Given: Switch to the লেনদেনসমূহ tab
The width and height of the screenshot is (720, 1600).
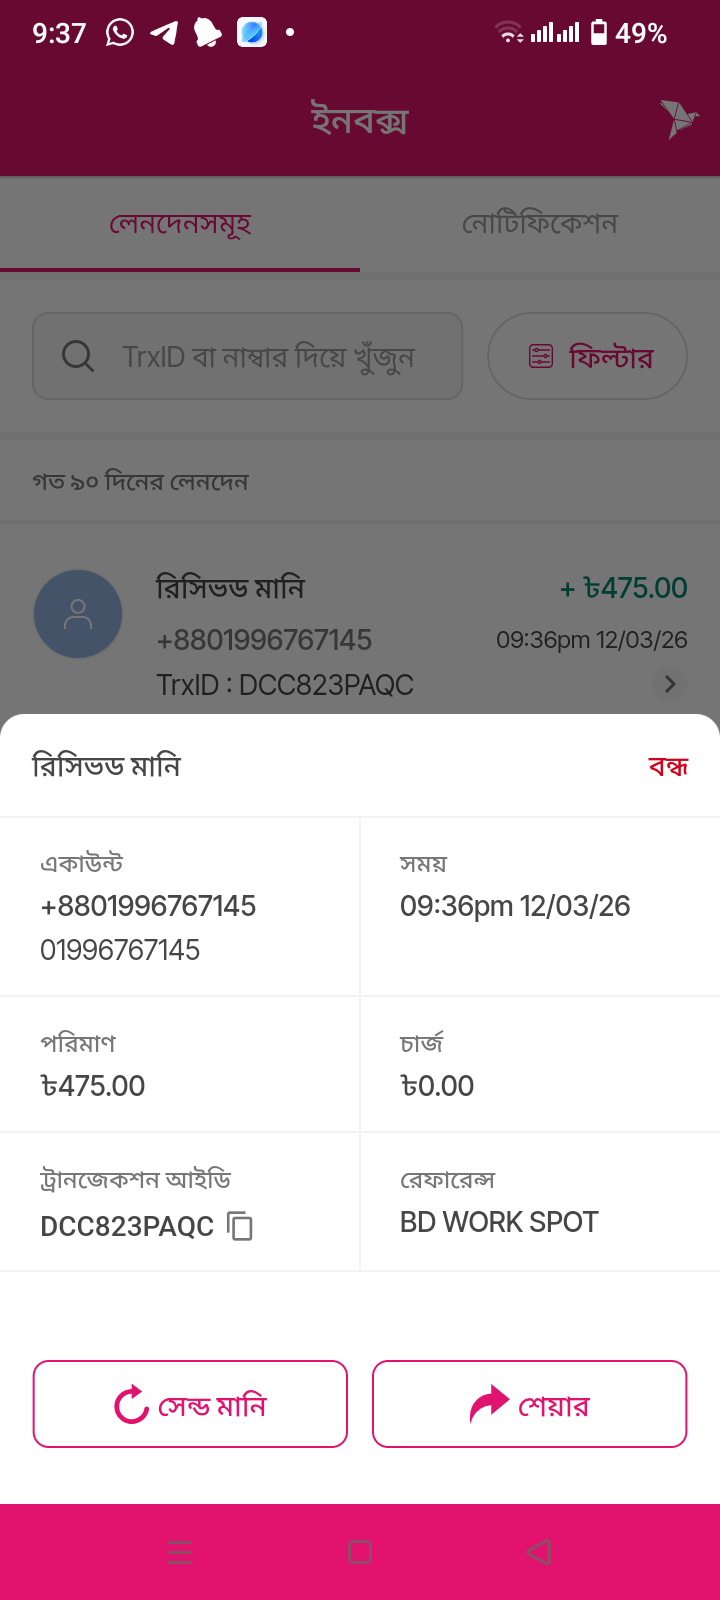Looking at the screenshot, I should click(180, 224).
